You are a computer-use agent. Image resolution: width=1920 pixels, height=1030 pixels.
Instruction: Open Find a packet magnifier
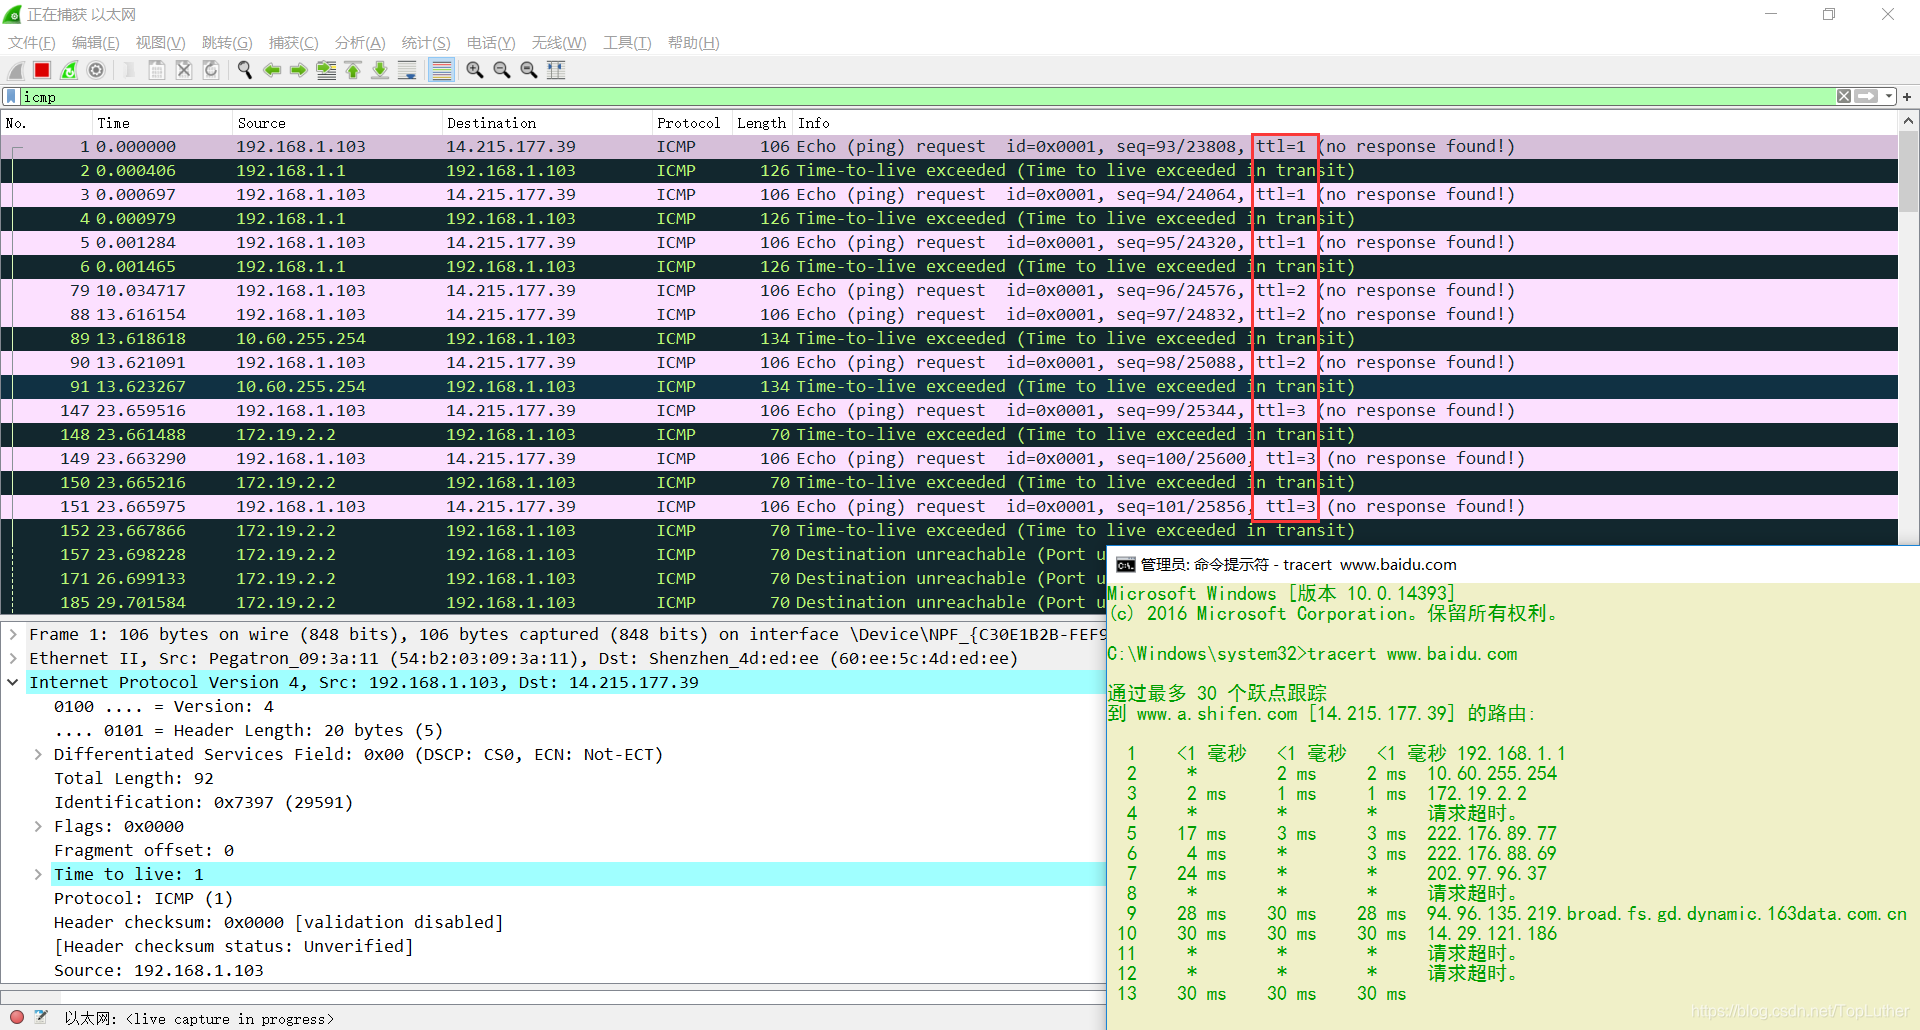point(245,70)
